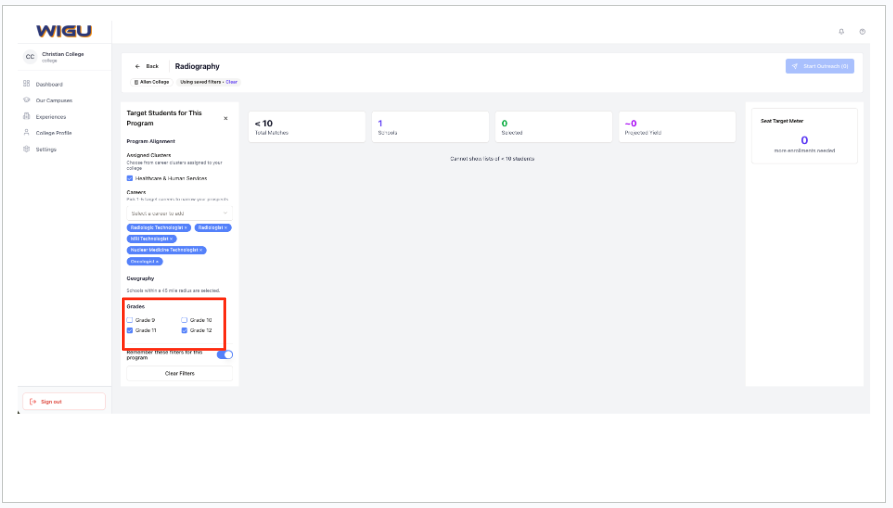This screenshot has width=893, height=508.
Task: Check the Grade 10 checkbox
Action: coord(184,320)
